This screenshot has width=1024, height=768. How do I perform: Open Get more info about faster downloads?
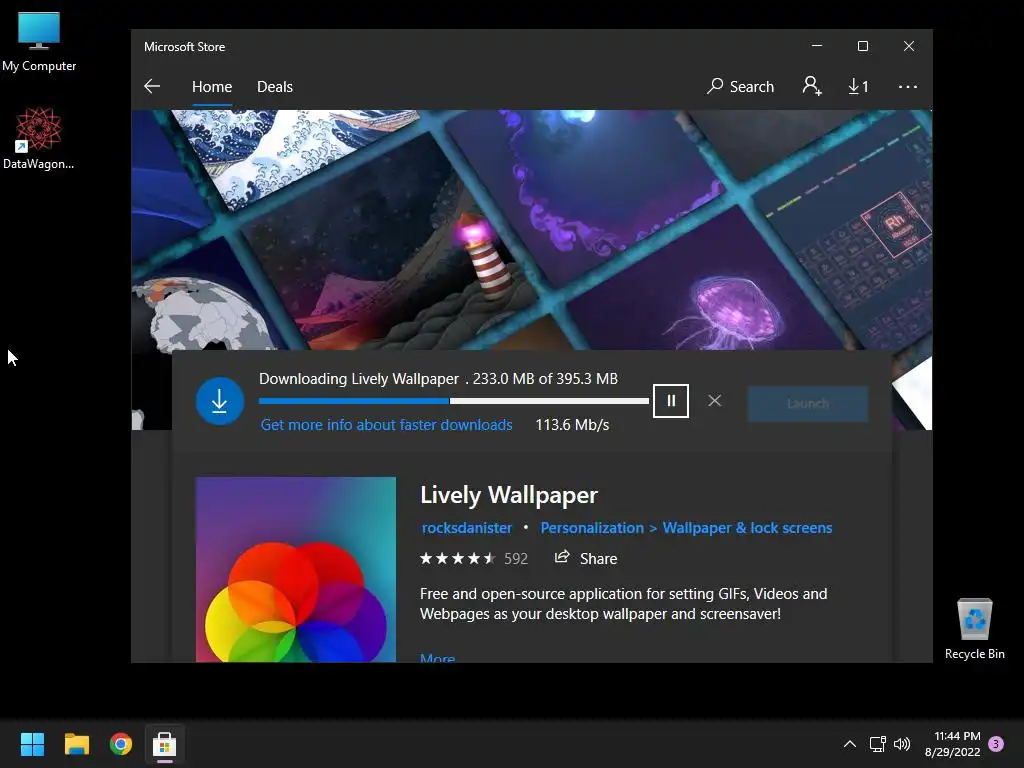pos(386,424)
